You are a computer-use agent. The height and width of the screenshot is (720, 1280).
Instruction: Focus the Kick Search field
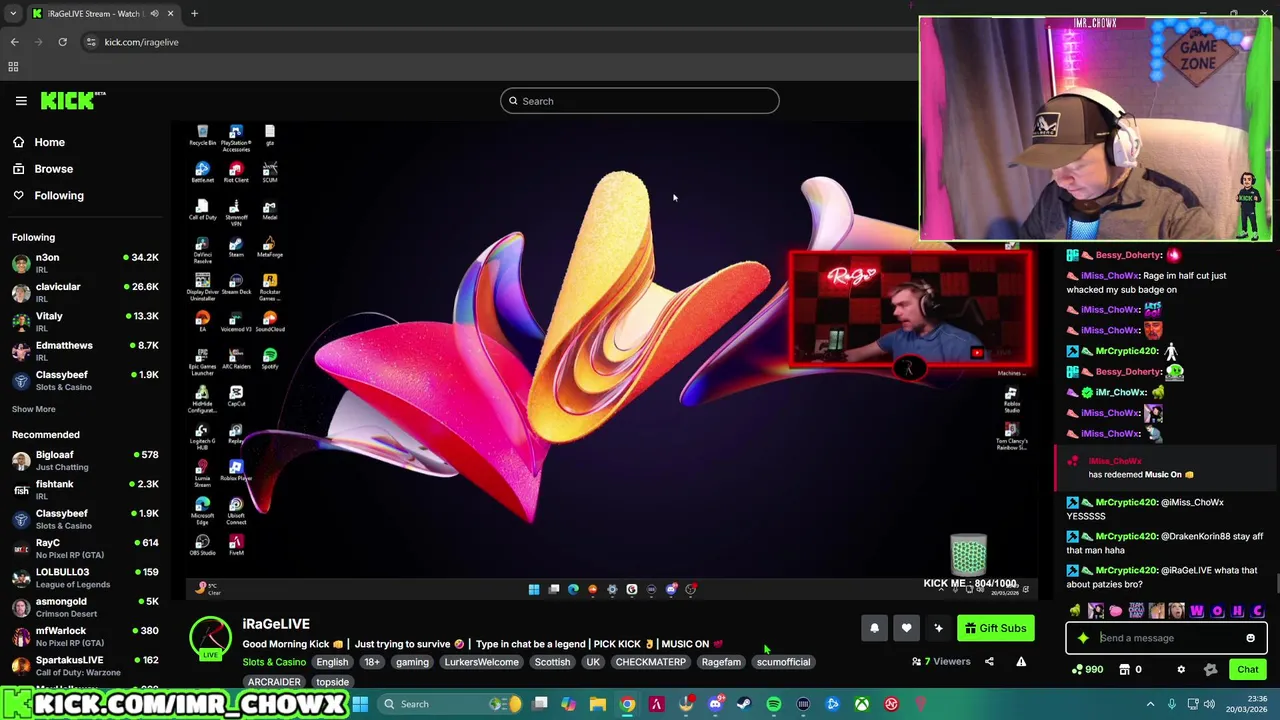coord(639,101)
